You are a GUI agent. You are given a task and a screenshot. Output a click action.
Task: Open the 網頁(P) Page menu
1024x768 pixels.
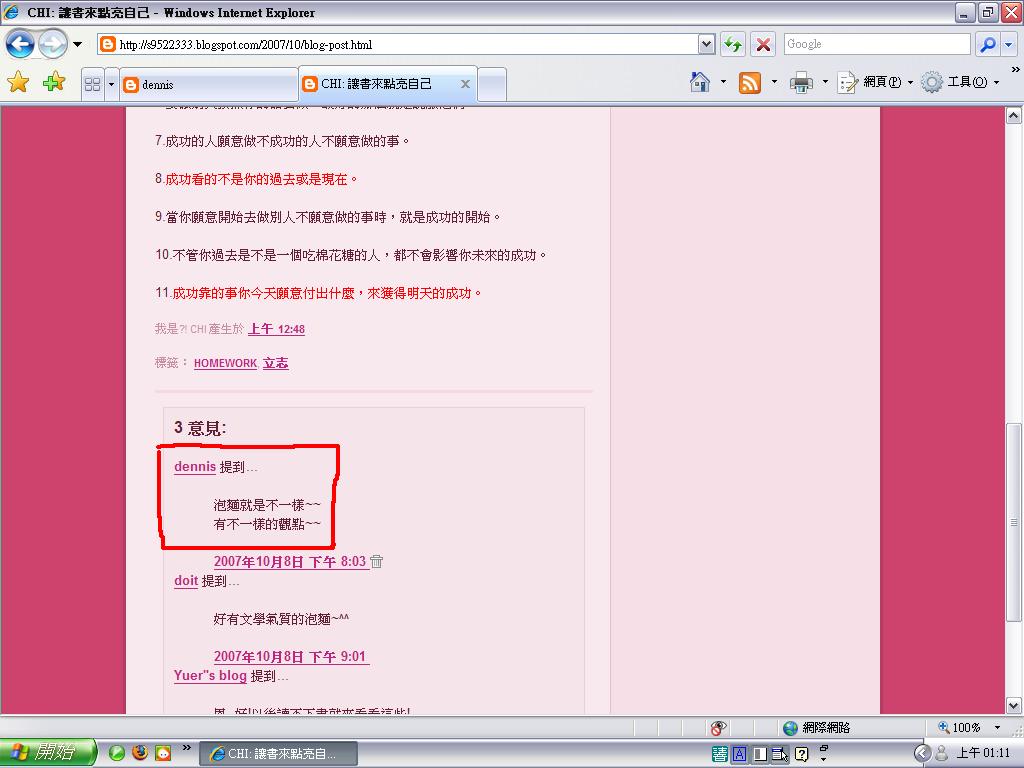(875, 82)
